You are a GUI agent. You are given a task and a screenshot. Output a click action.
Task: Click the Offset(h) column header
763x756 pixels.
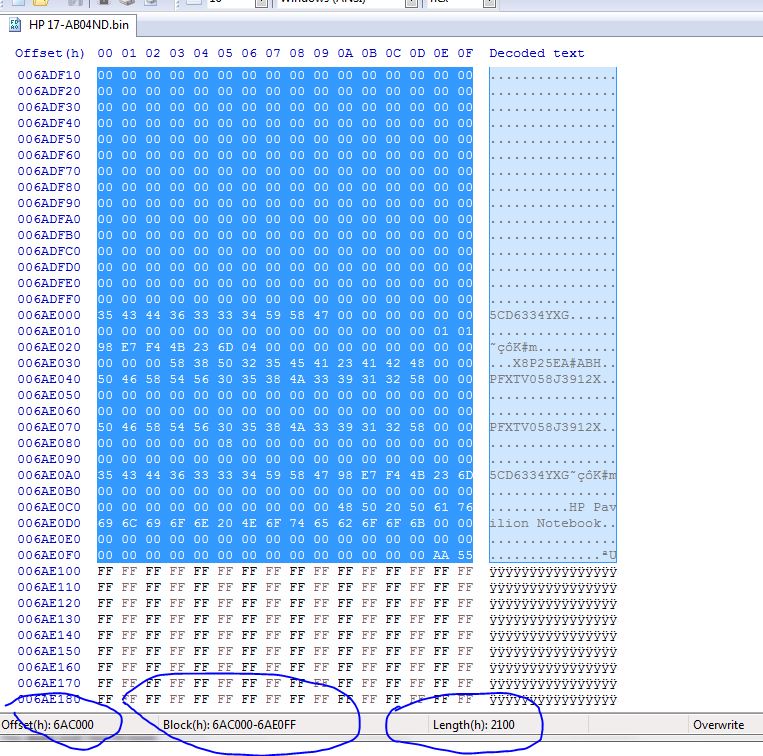click(x=50, y=53)
